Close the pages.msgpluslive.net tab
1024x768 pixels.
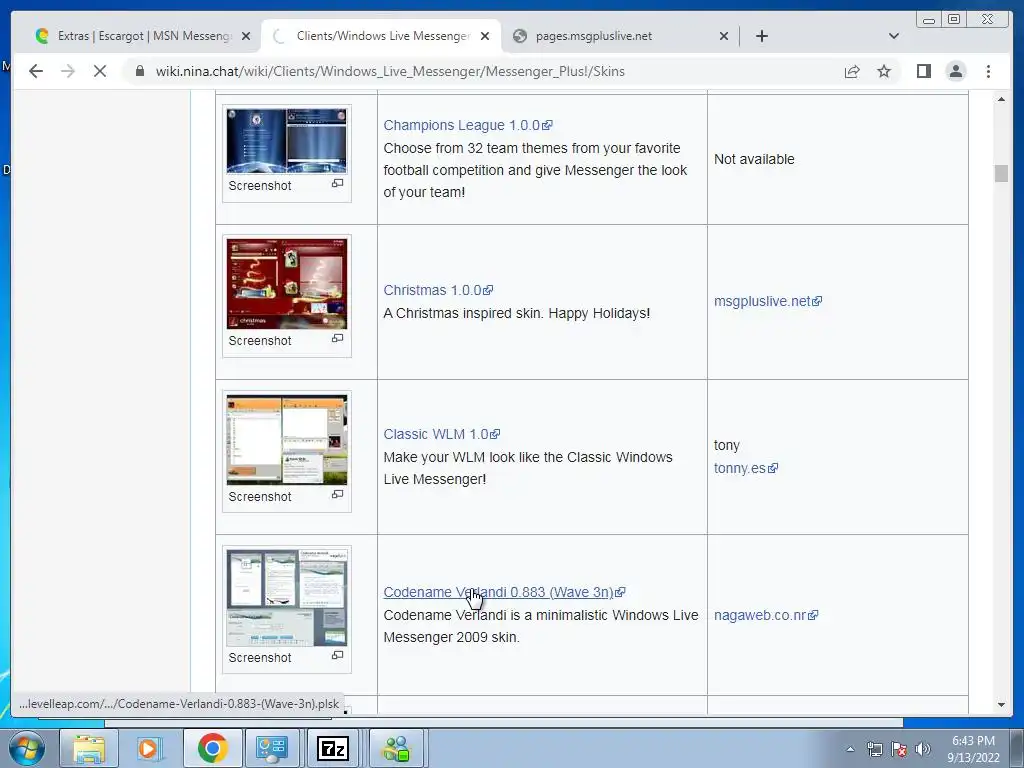point(724,37)
